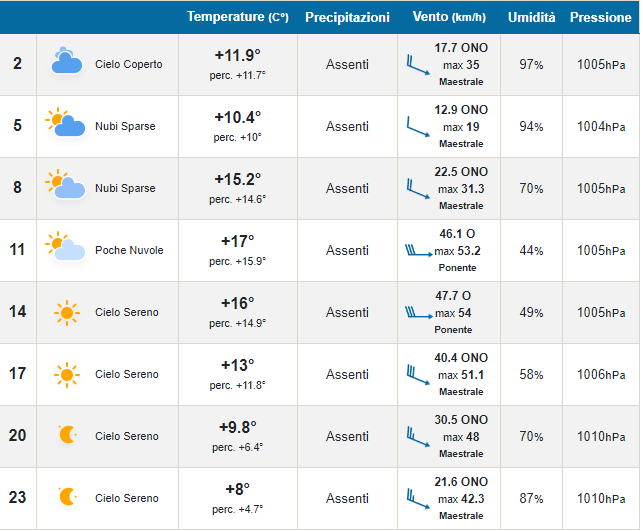This screenshot has height=531, width=643.
Task: Click the moon icon at hour 23
Action: pyautogui.click(x=66, y=497)
